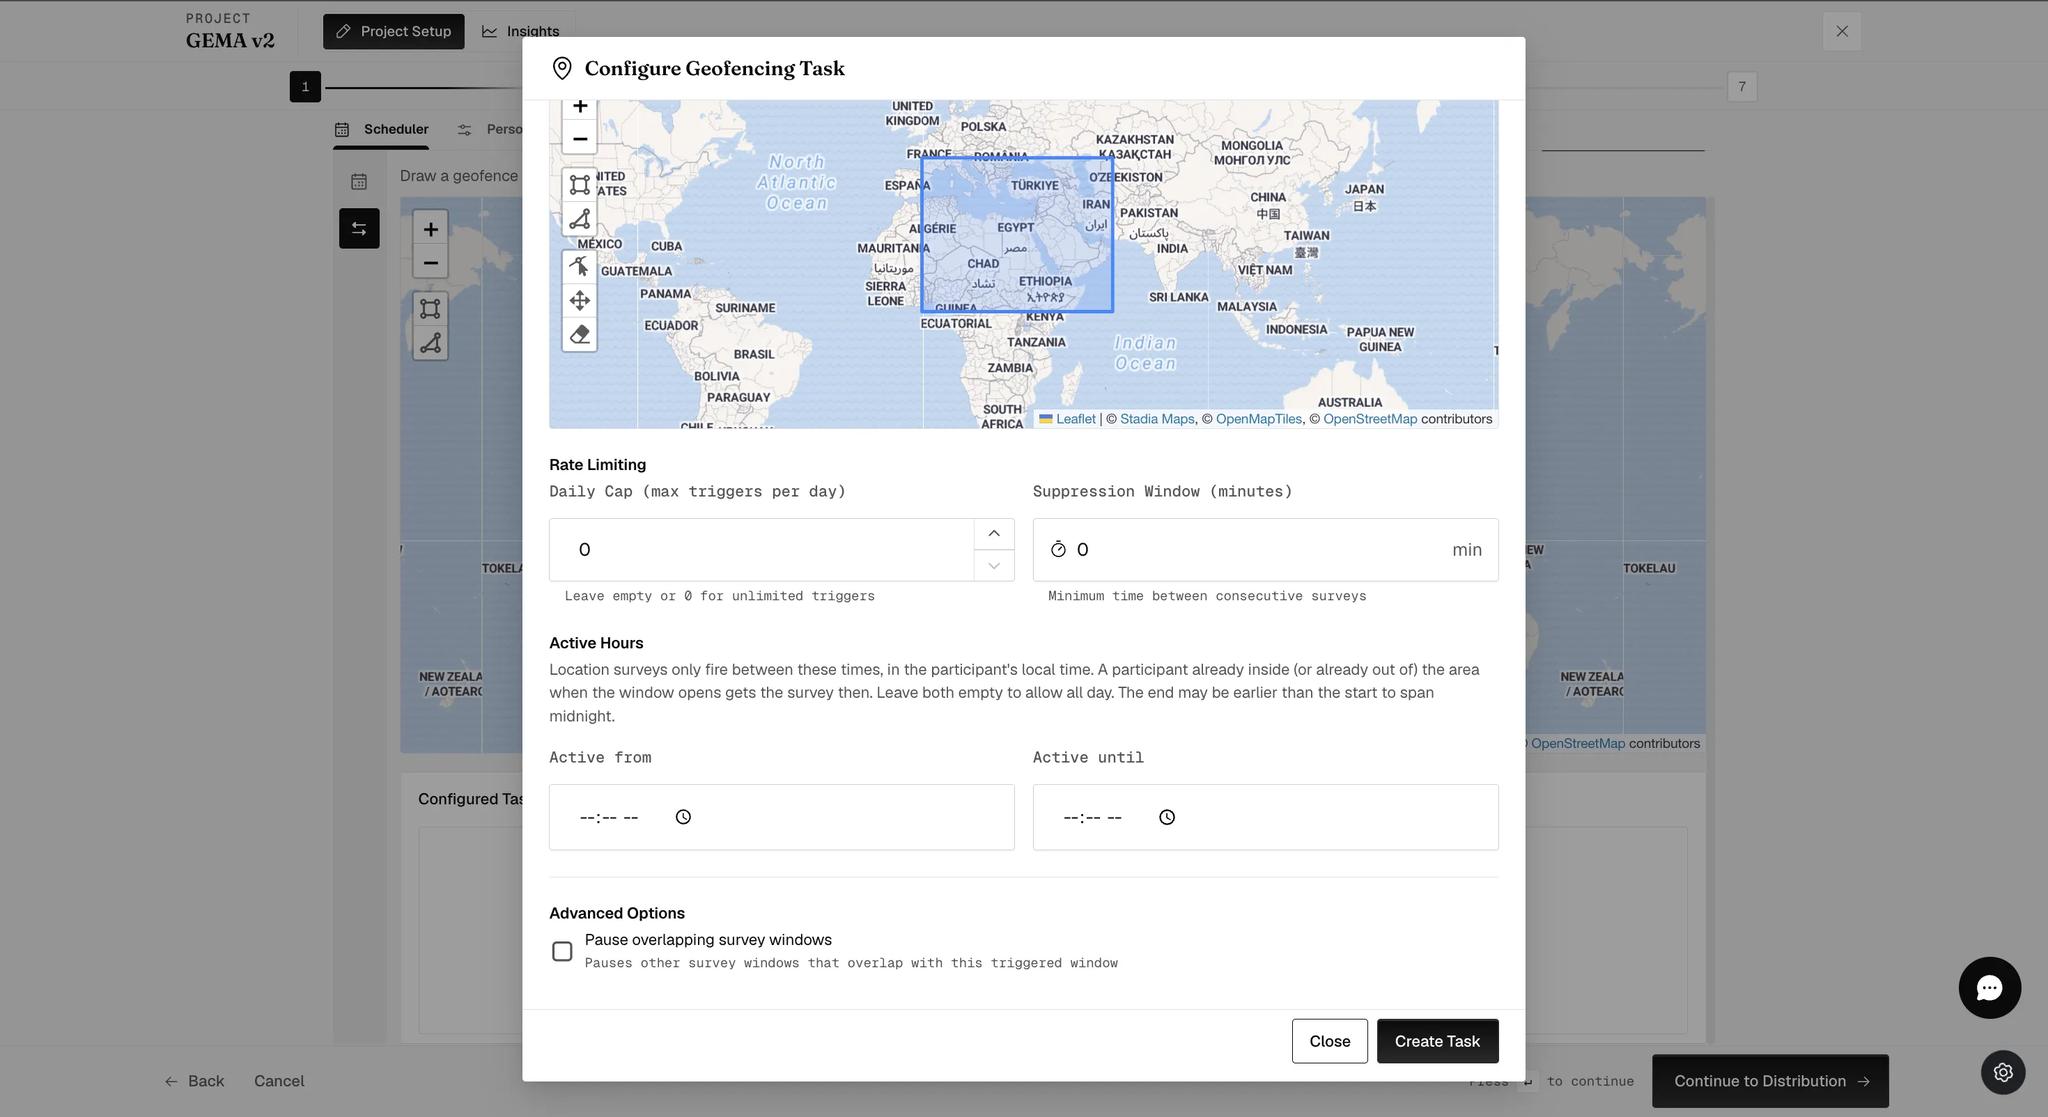Zoom out on the background map

click(x=430, y=263)
